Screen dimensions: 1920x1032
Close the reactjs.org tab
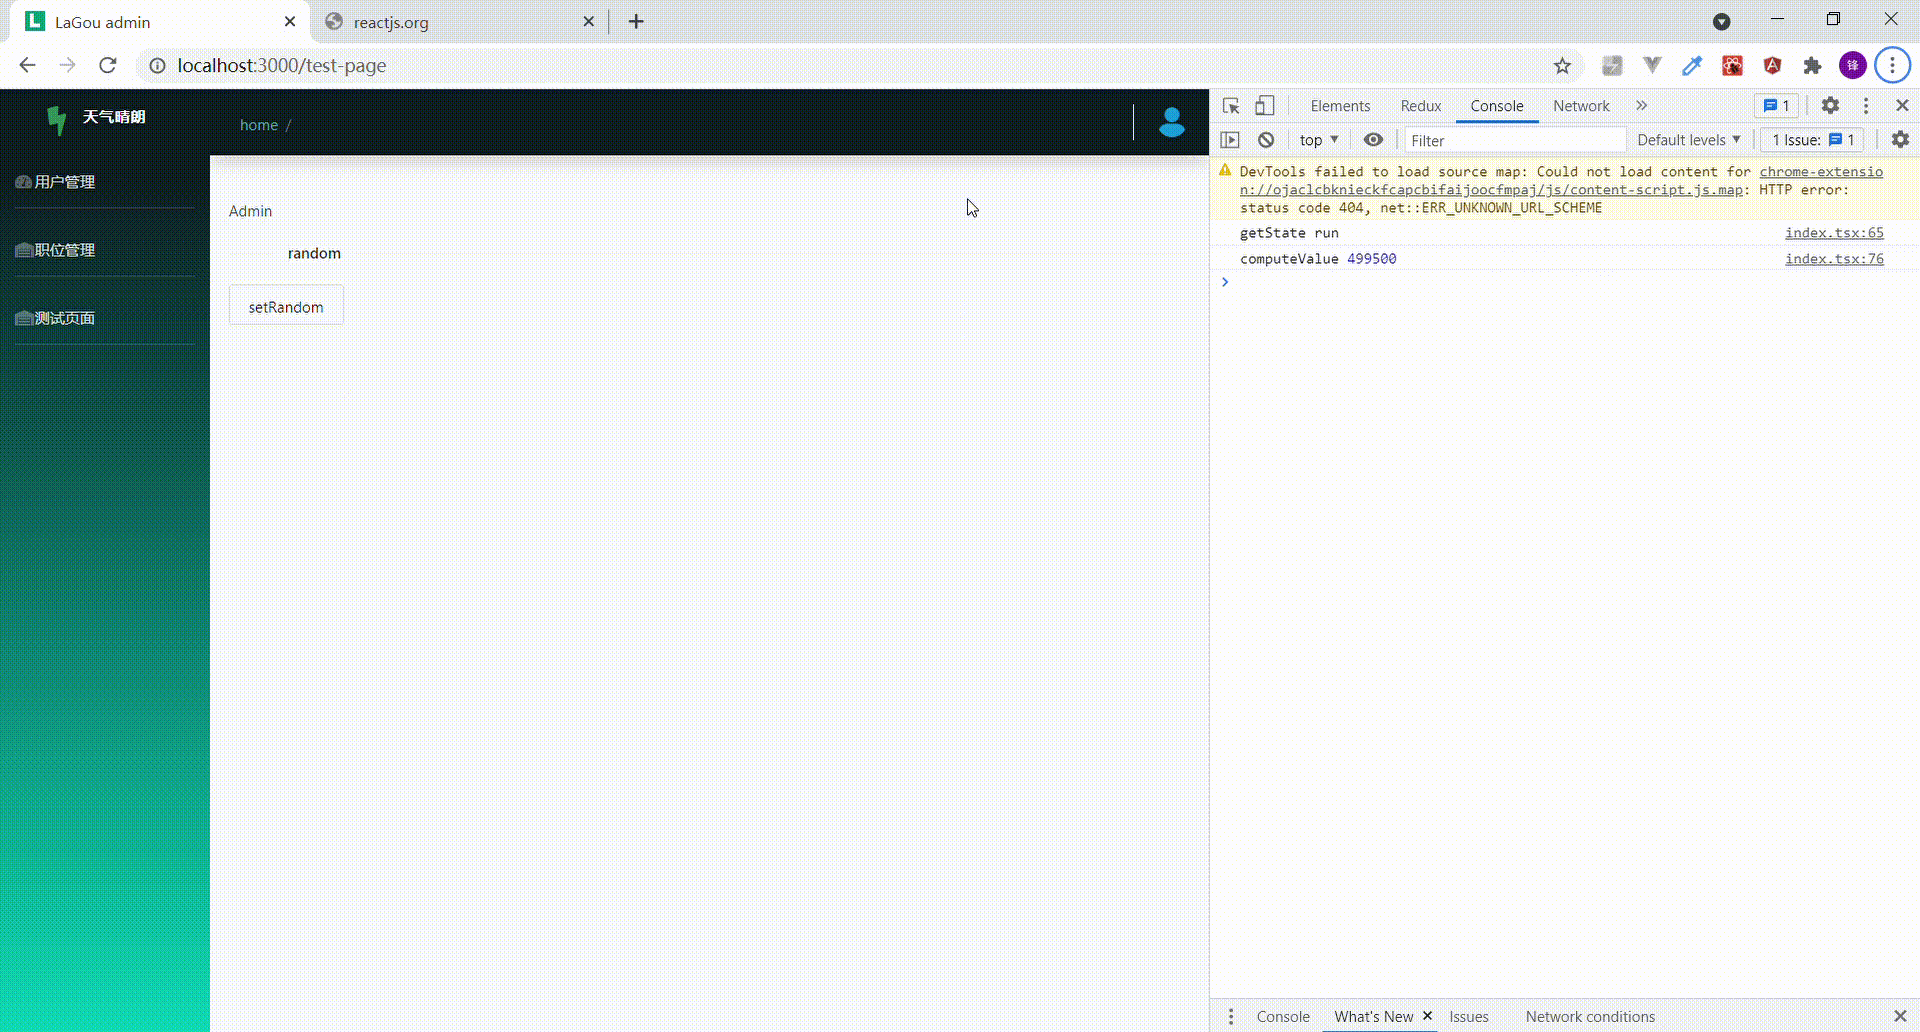(x=588, y=21)
